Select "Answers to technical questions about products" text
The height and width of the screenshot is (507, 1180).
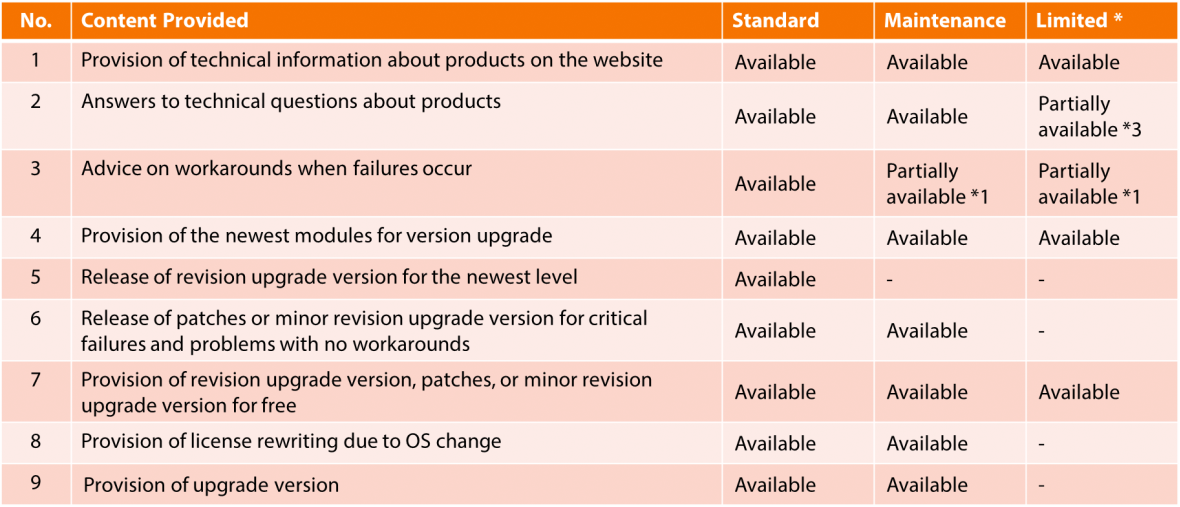click(x=291, y=101)
